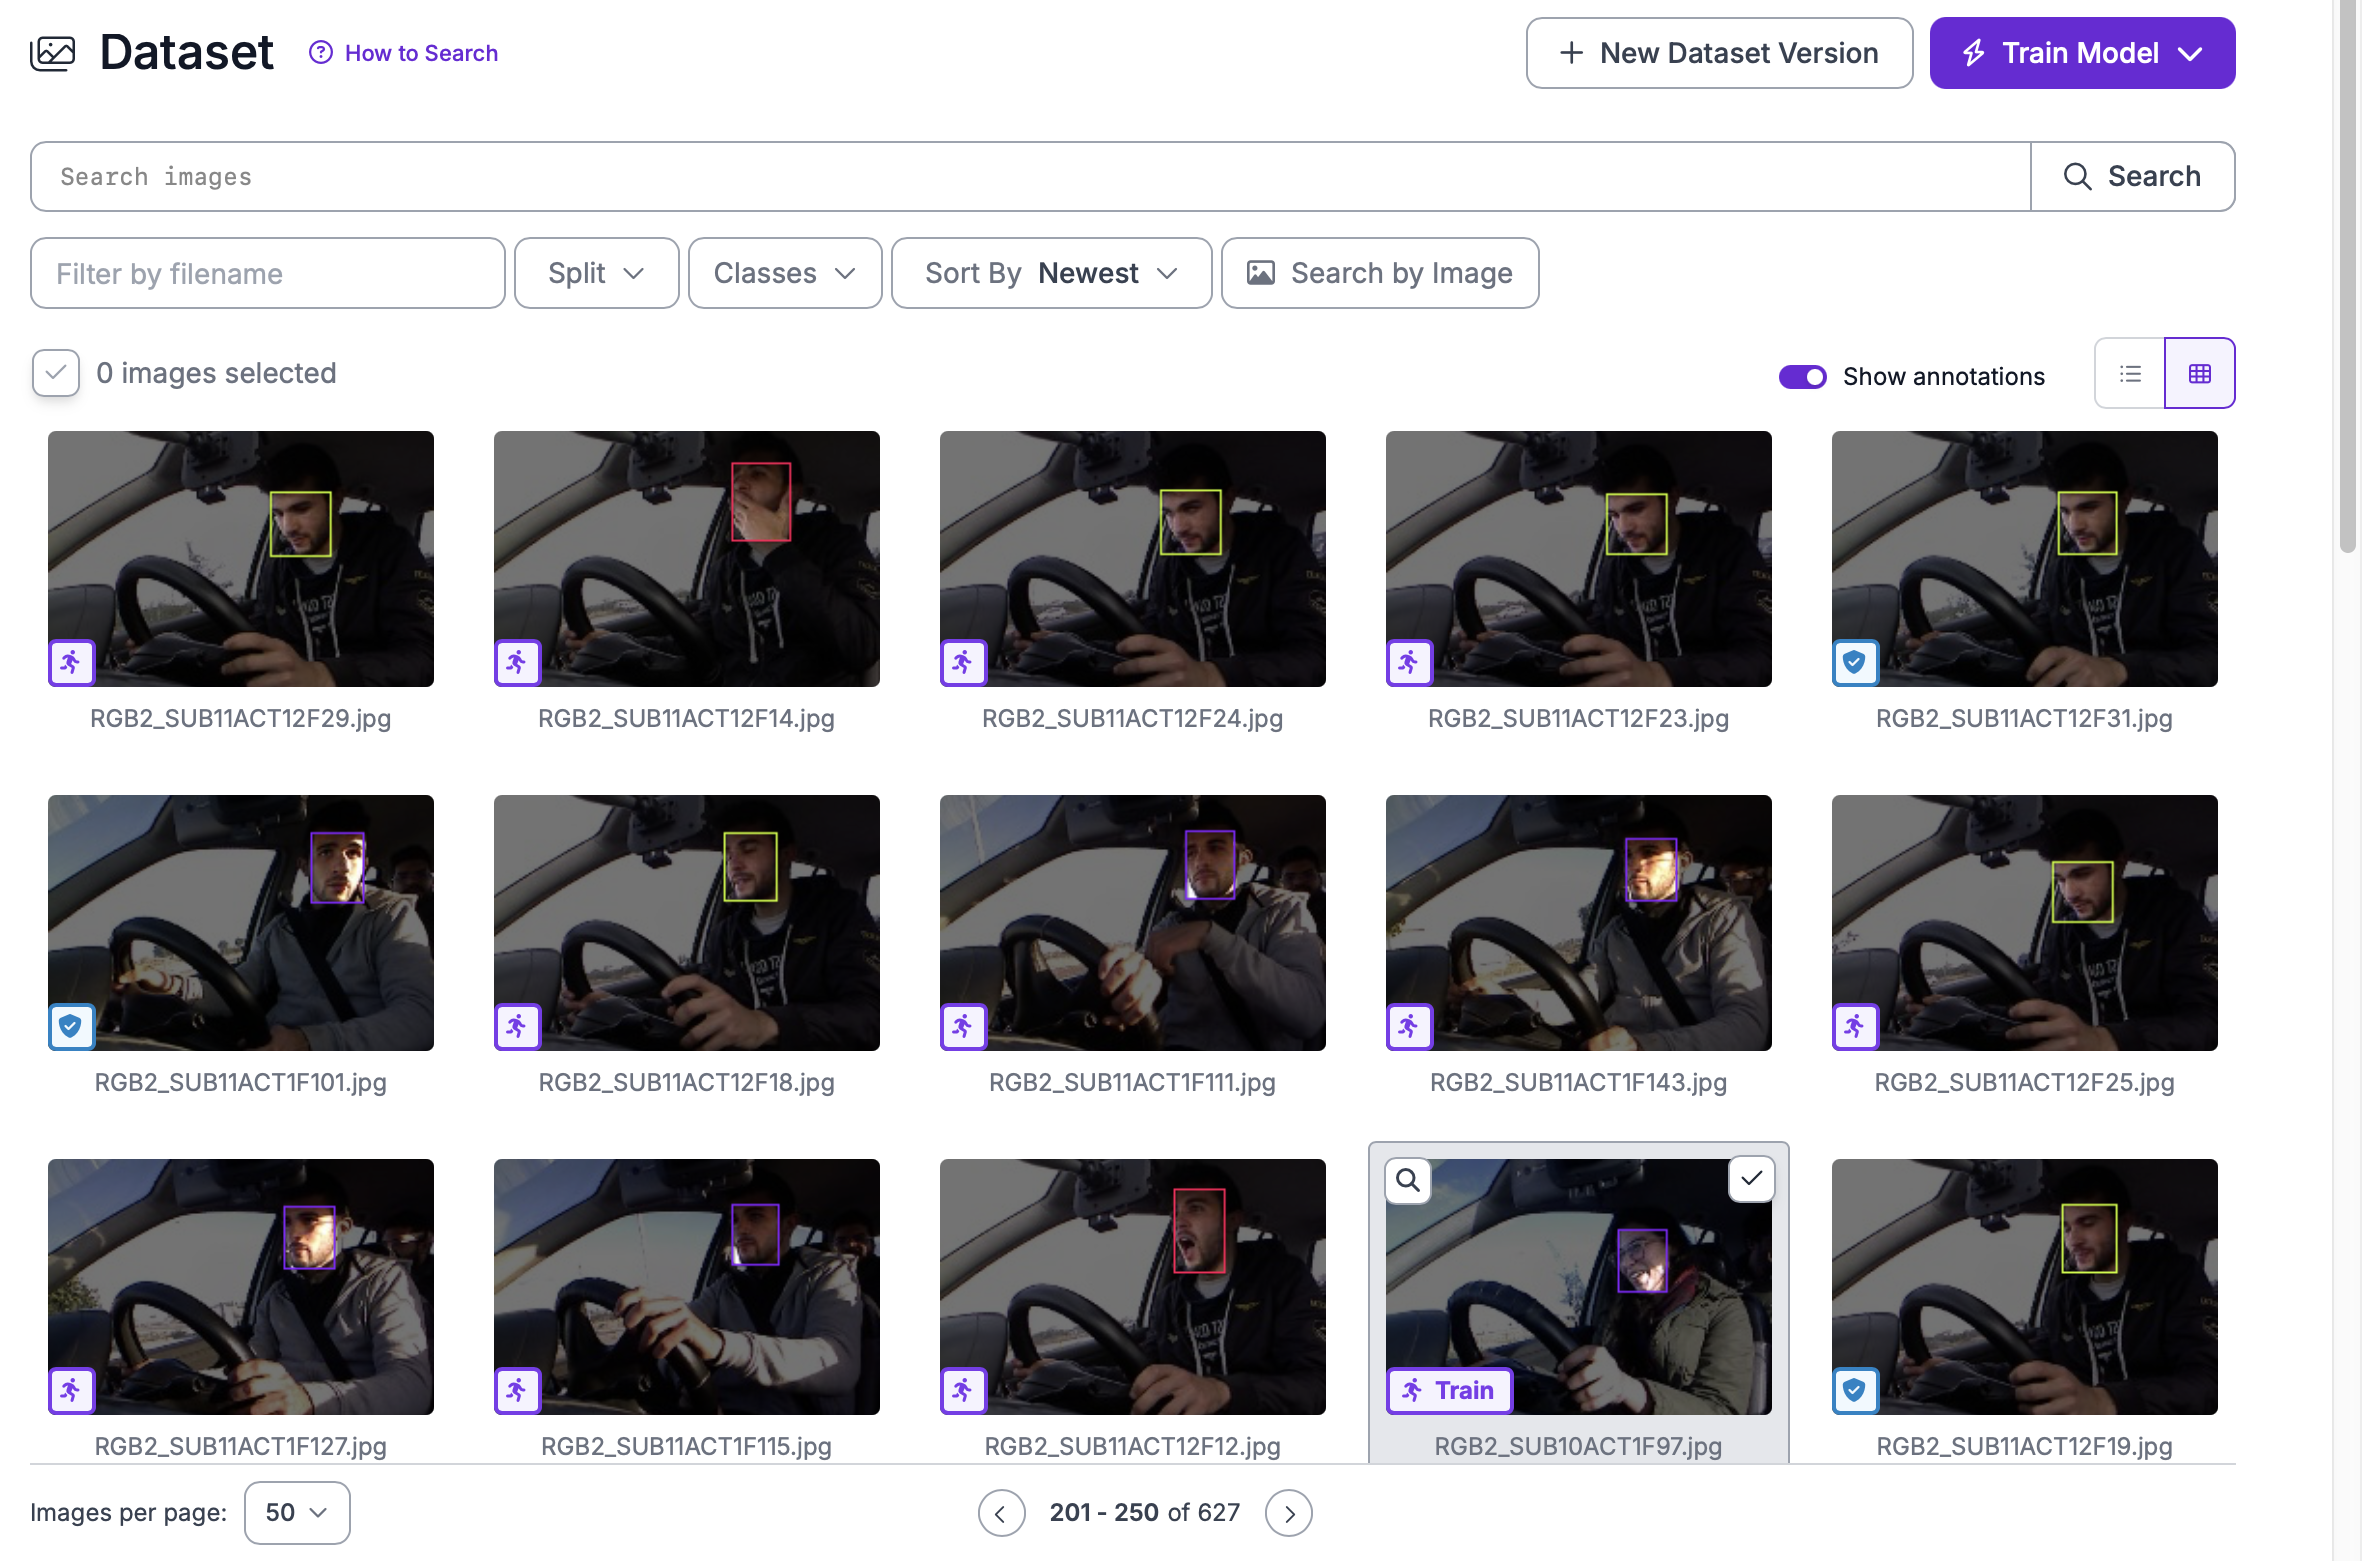The image size is (2362, 1561).
Task: Click the Train split badge on RGB2_SUB11ACT12F29
Action: [71, 662]
